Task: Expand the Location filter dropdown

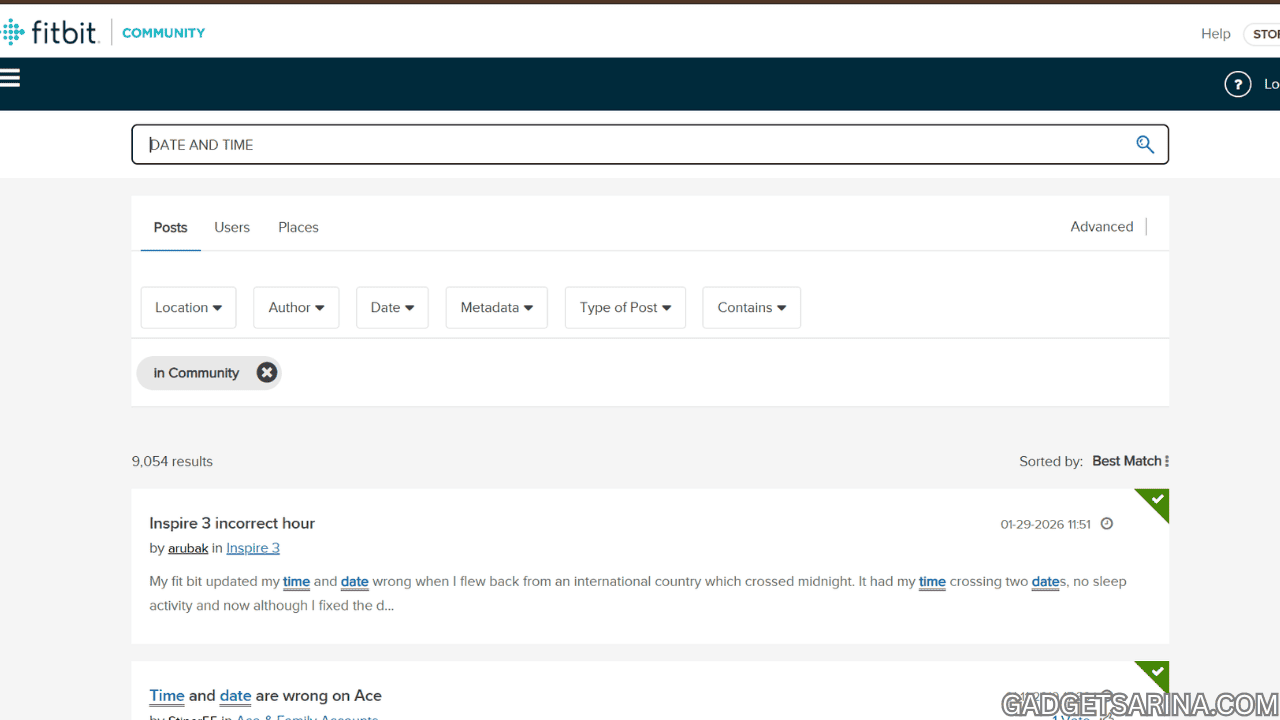Action: point(188,308)
